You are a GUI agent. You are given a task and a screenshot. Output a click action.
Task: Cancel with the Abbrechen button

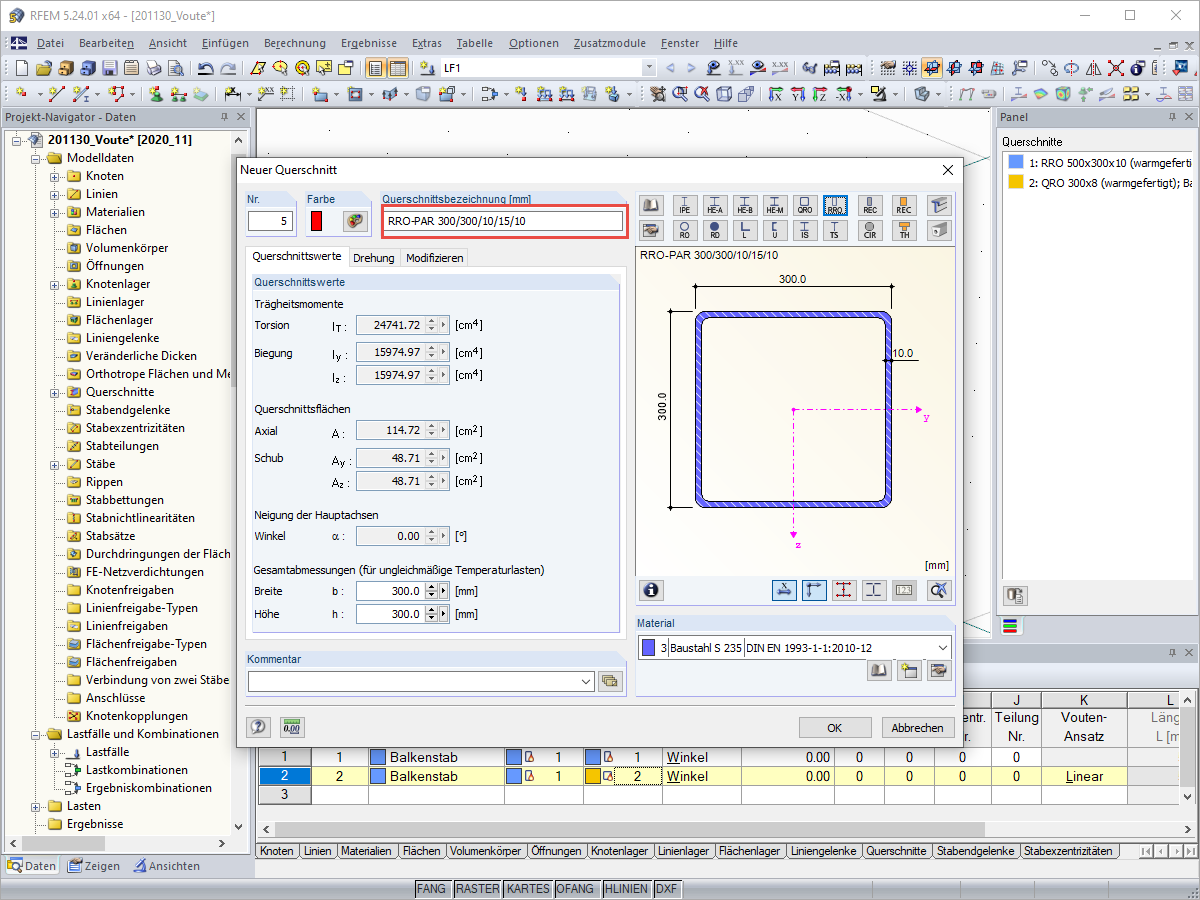click(x=917, y=728)
